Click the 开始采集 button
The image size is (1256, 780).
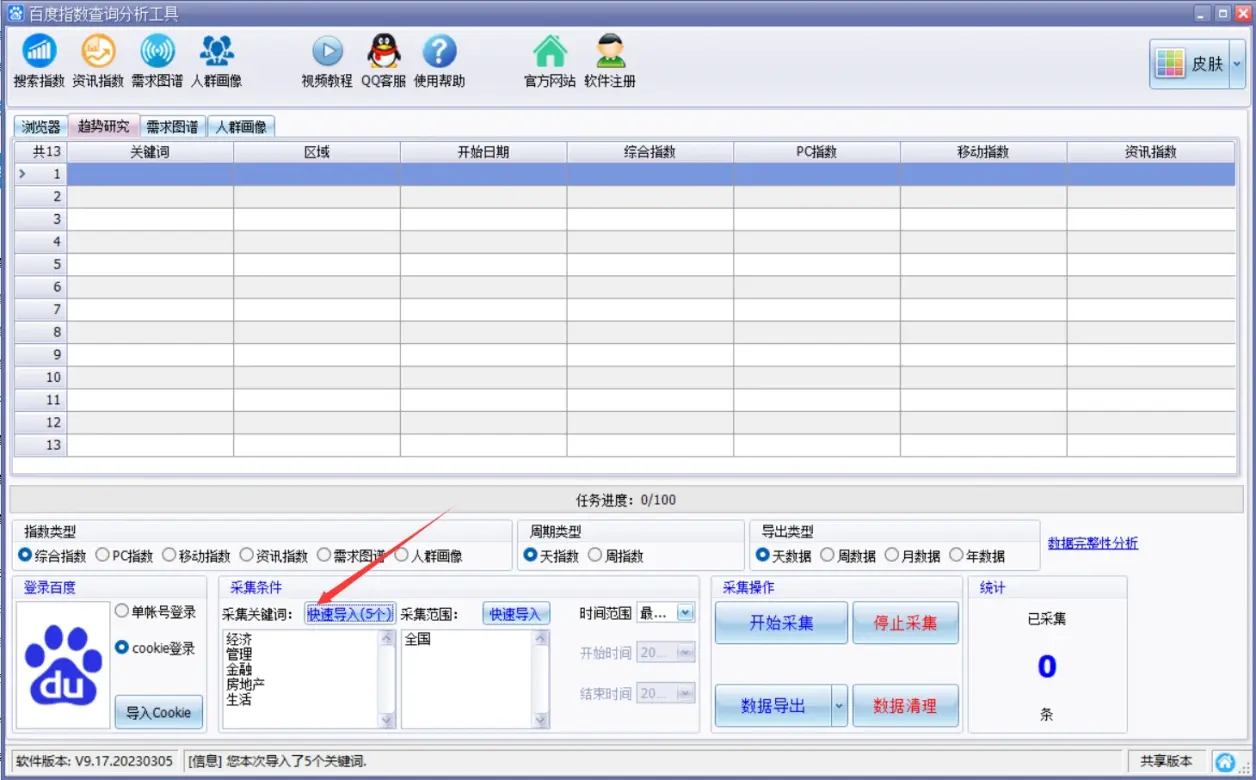click(x=781, y=623)
